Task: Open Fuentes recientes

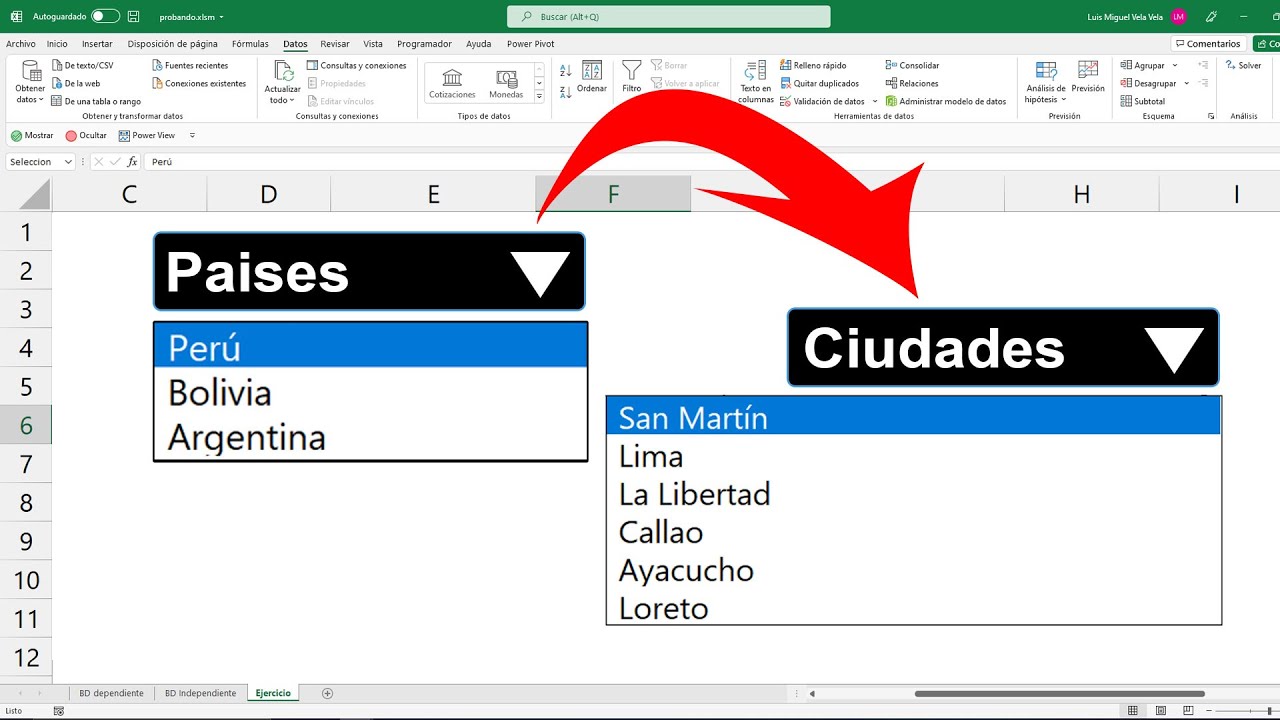Action: 190,65
